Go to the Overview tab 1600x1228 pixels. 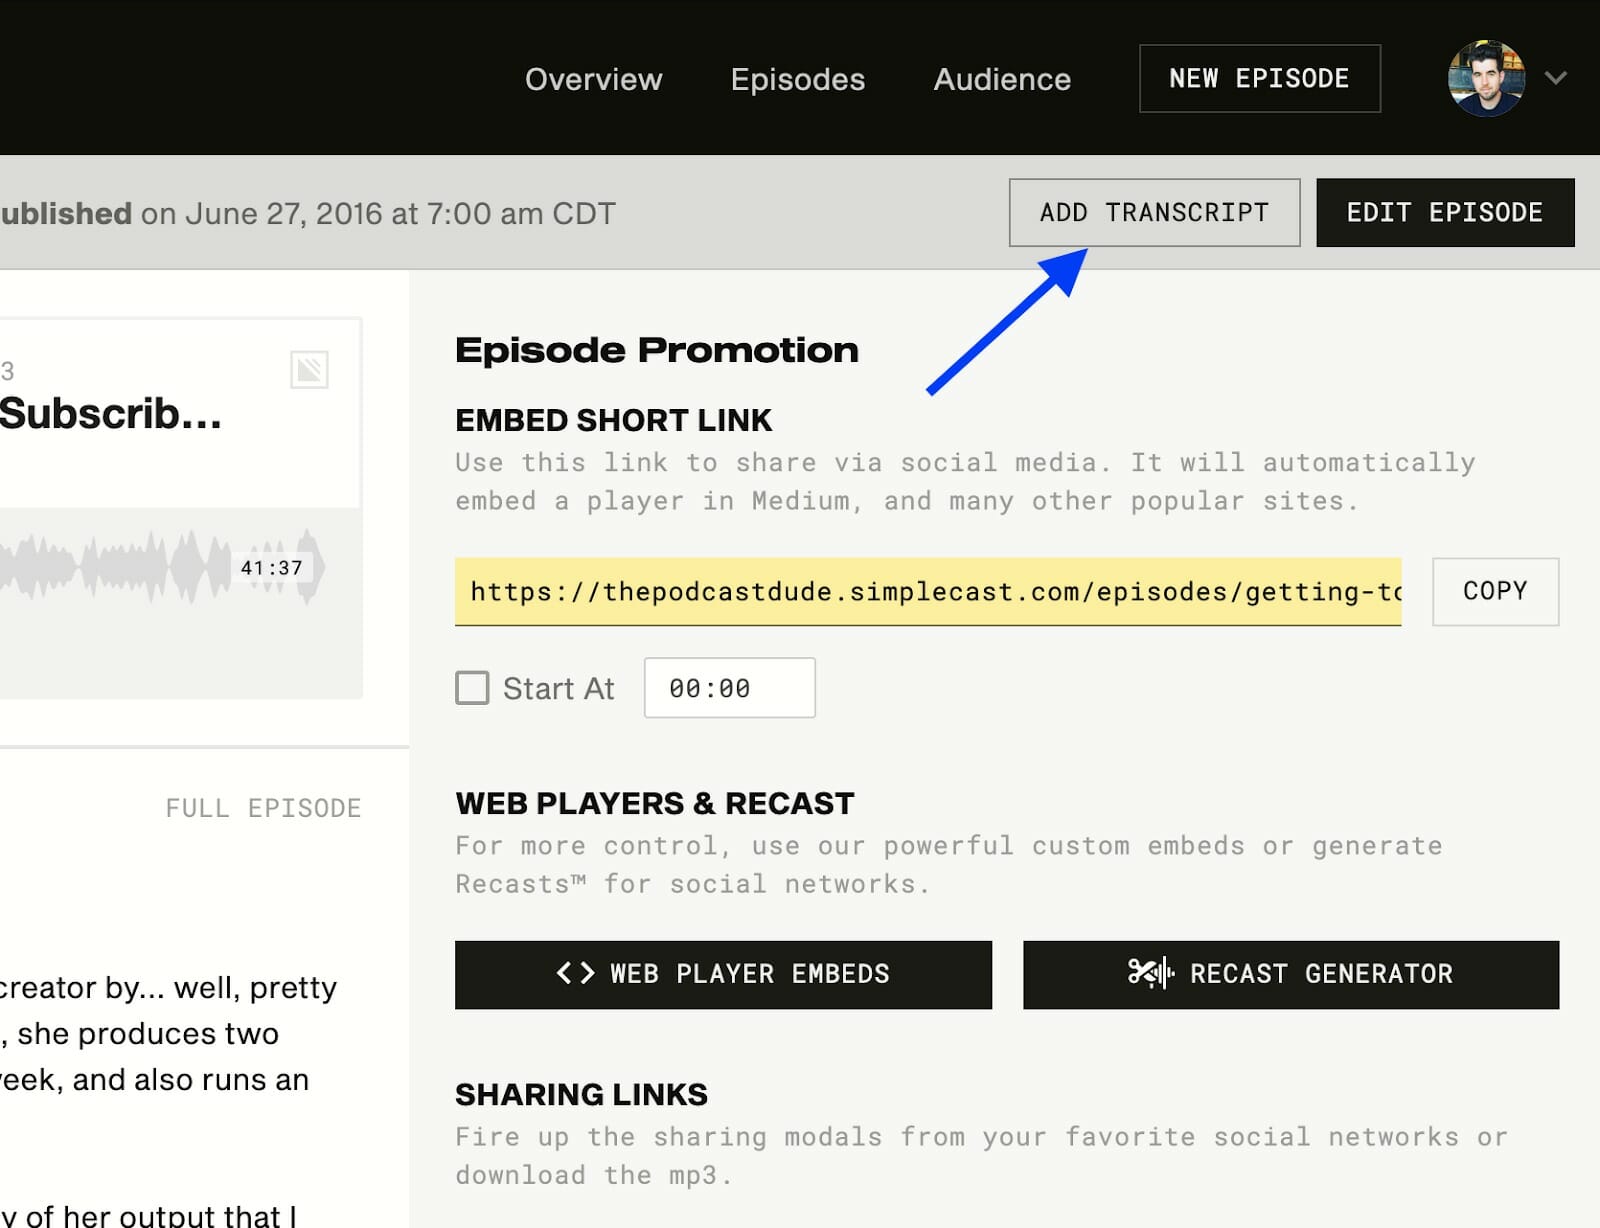click(593, 79)
